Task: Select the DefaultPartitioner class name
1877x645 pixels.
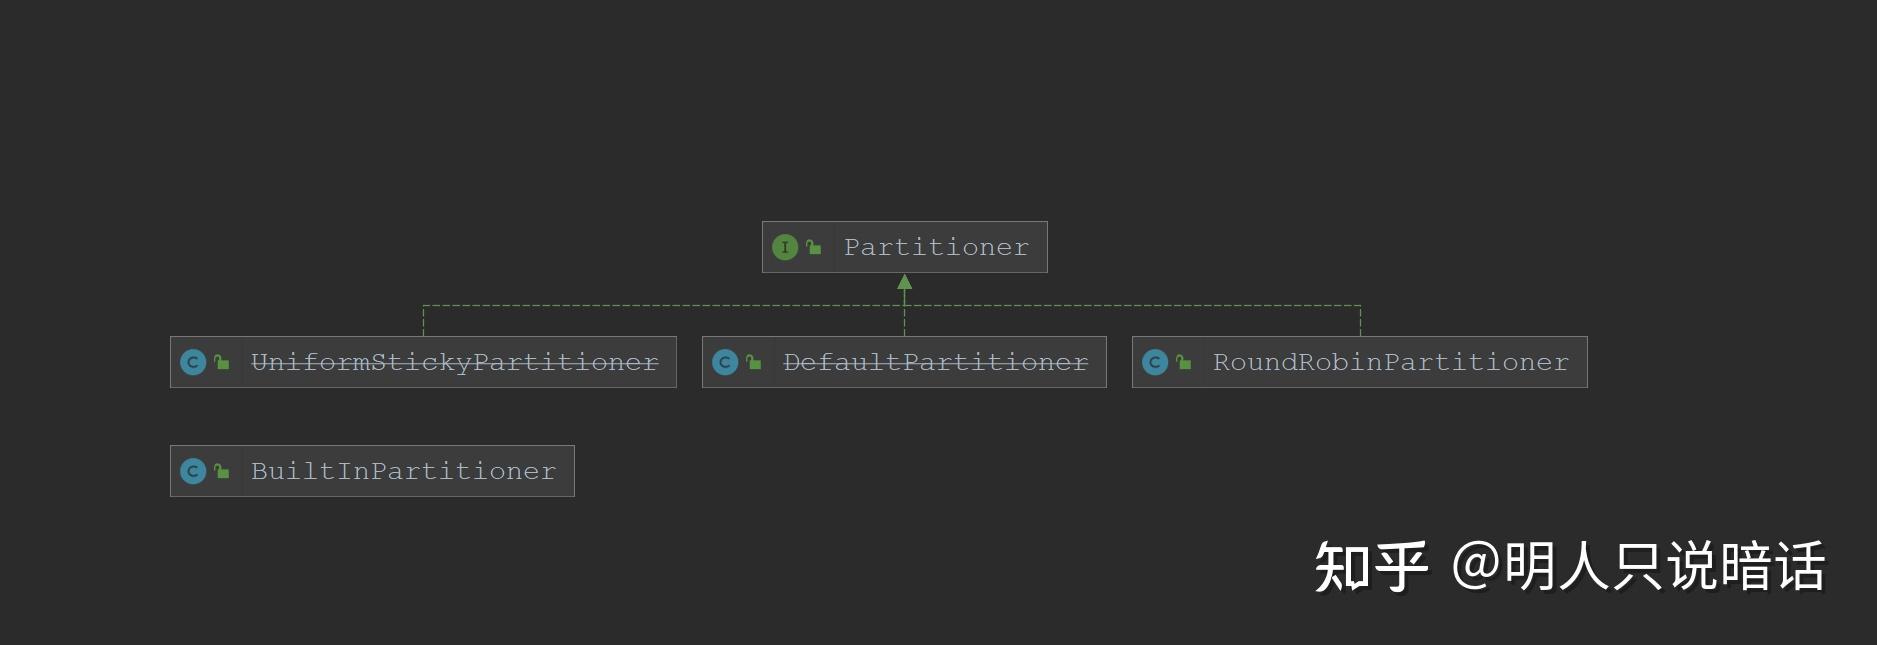Action: [x=935, y=362]
